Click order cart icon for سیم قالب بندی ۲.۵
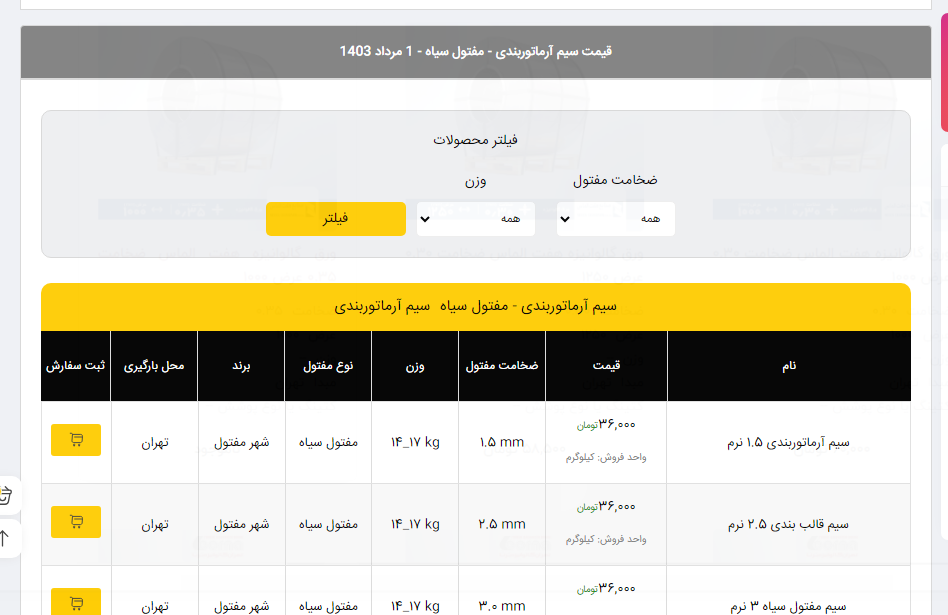Screen dimensions: 948x615 tap(76, 522)
